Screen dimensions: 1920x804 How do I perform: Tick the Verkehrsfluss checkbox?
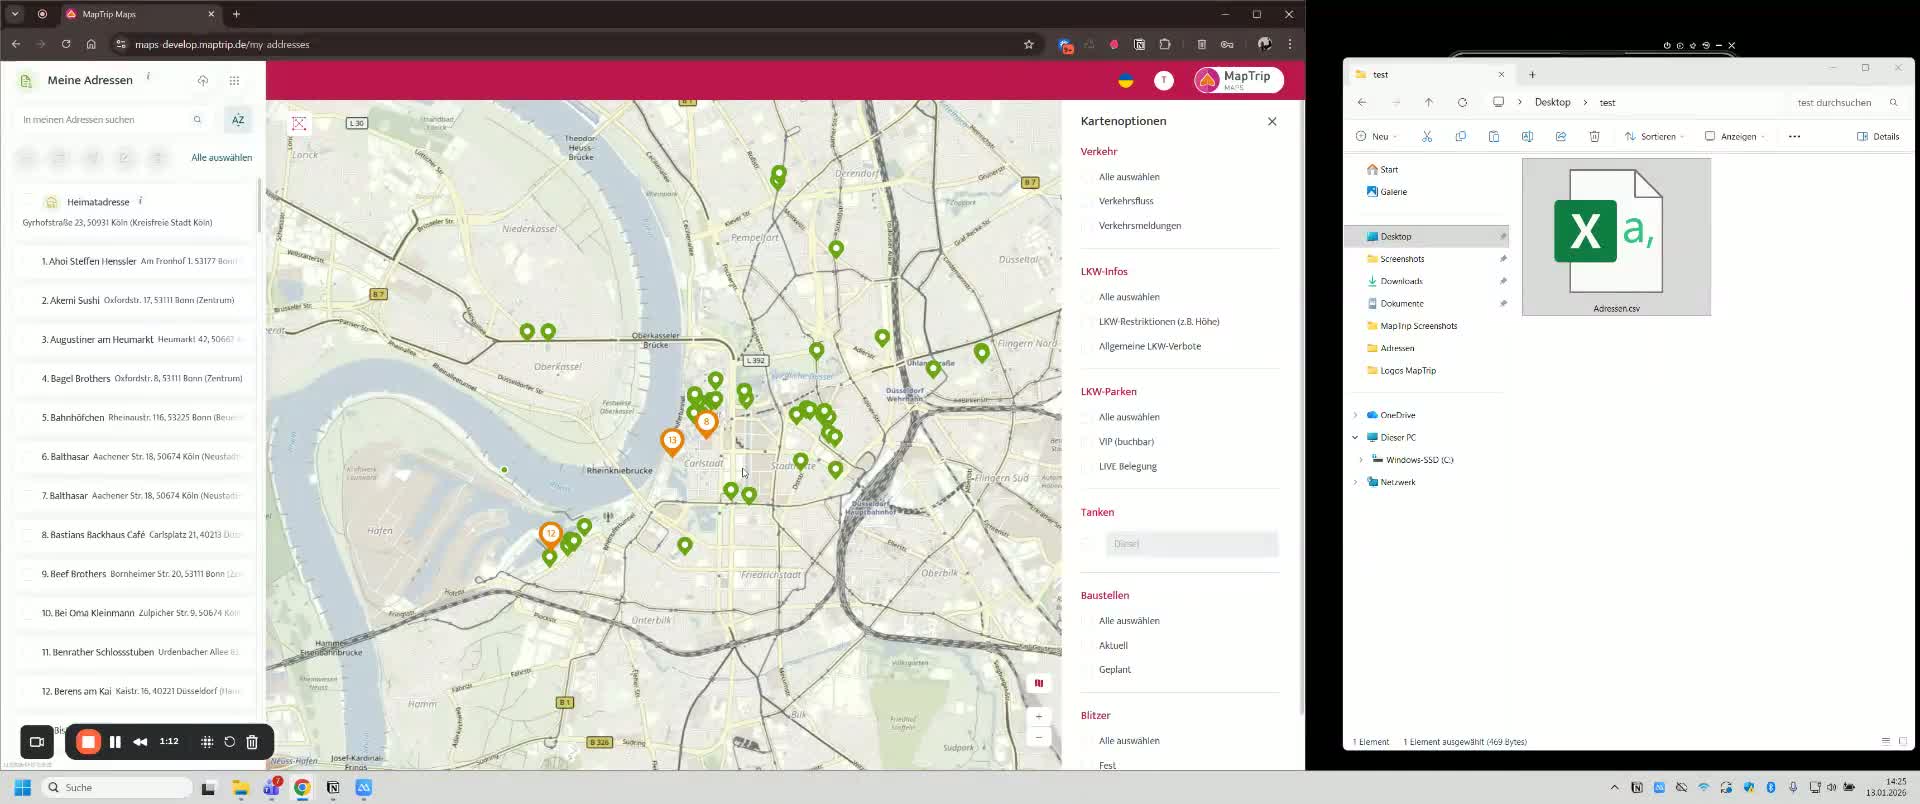1087,201
